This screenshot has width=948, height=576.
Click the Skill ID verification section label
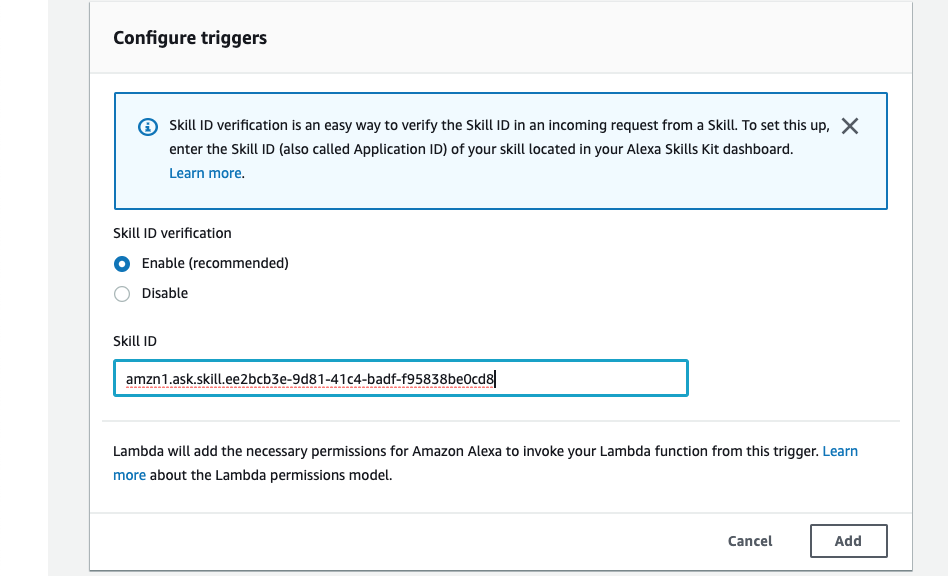(x=172, y=233)
